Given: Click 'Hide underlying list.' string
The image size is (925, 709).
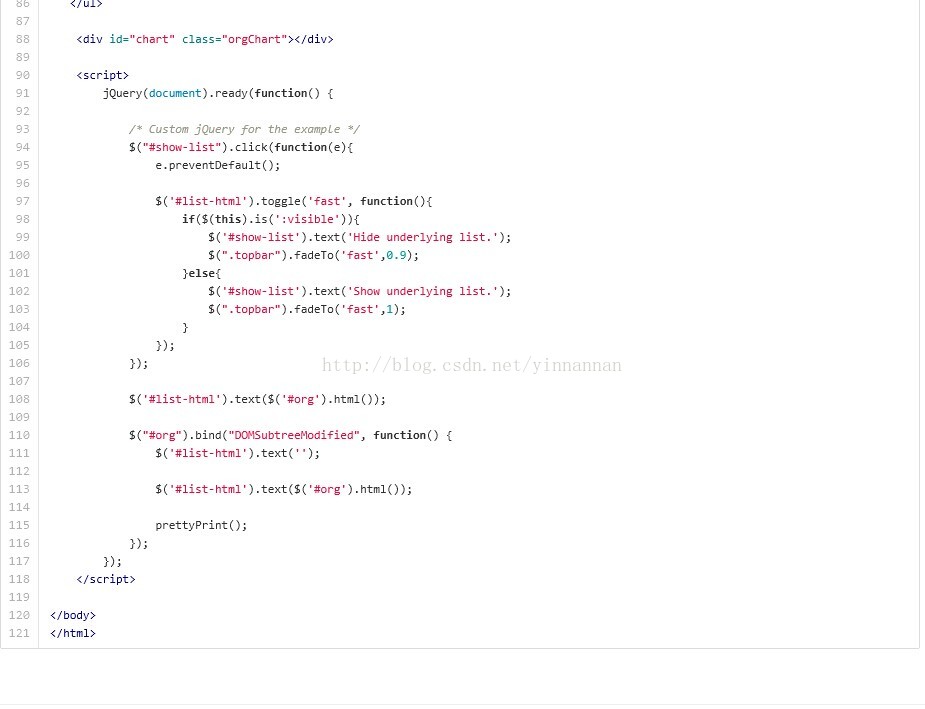Looking at the screenshot, I should click(422, 238).
